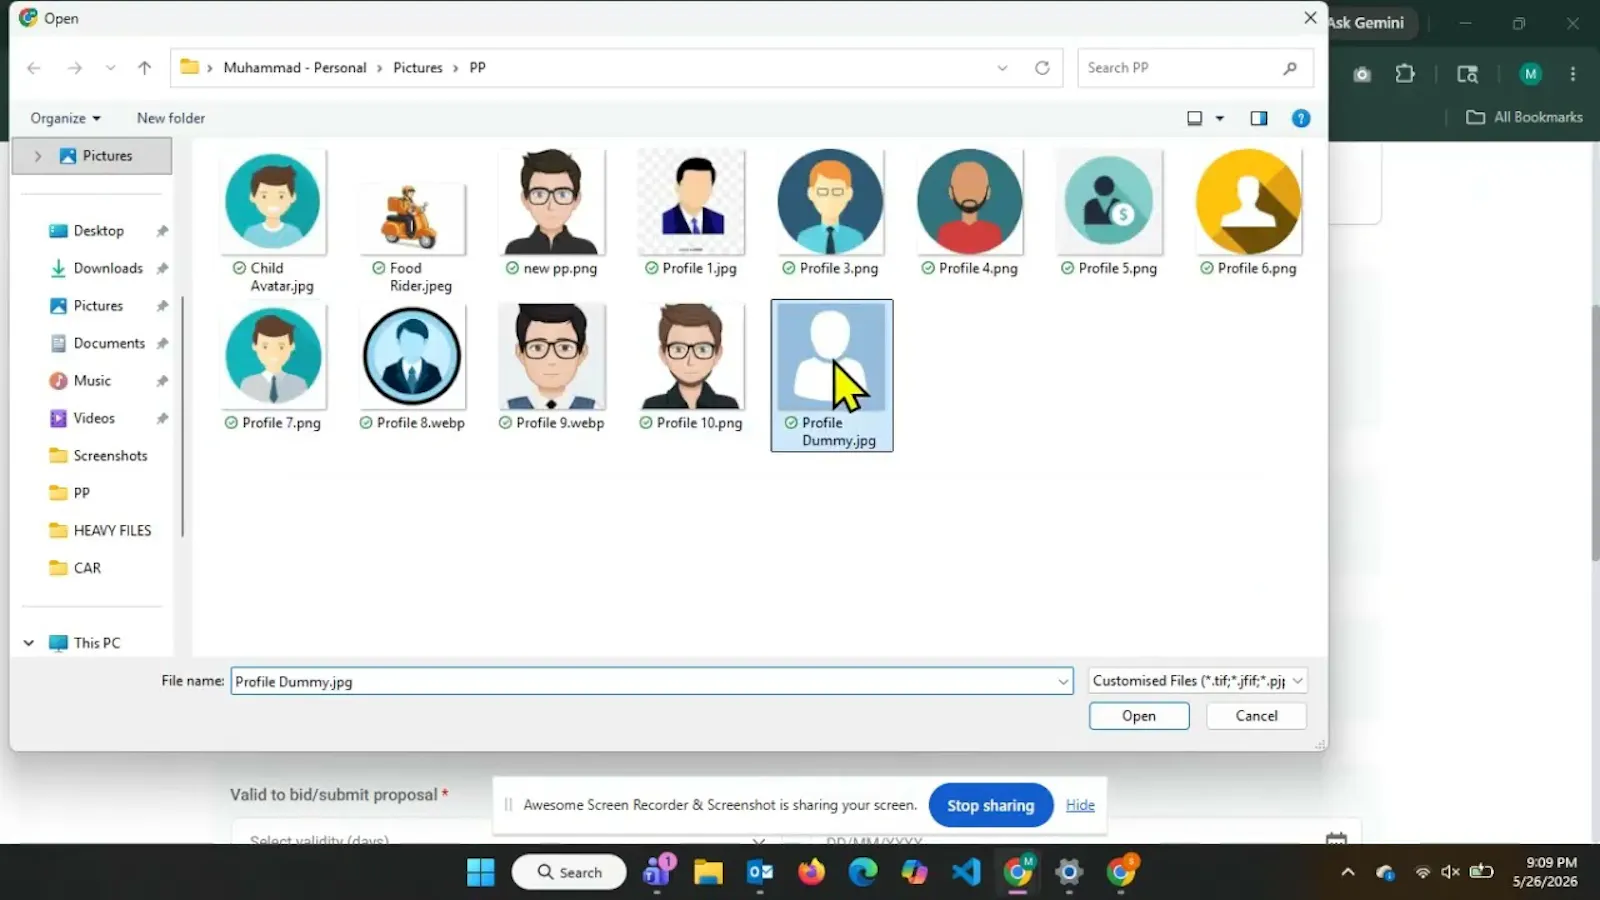Refresh the PP folder view
1600x900 pixels.
[x=1042, y=68]
